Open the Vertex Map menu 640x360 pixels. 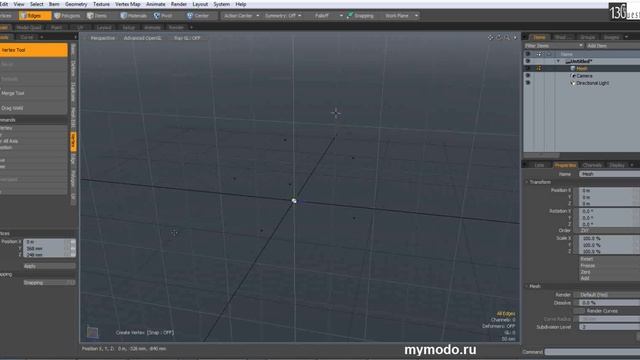(128, 4)
